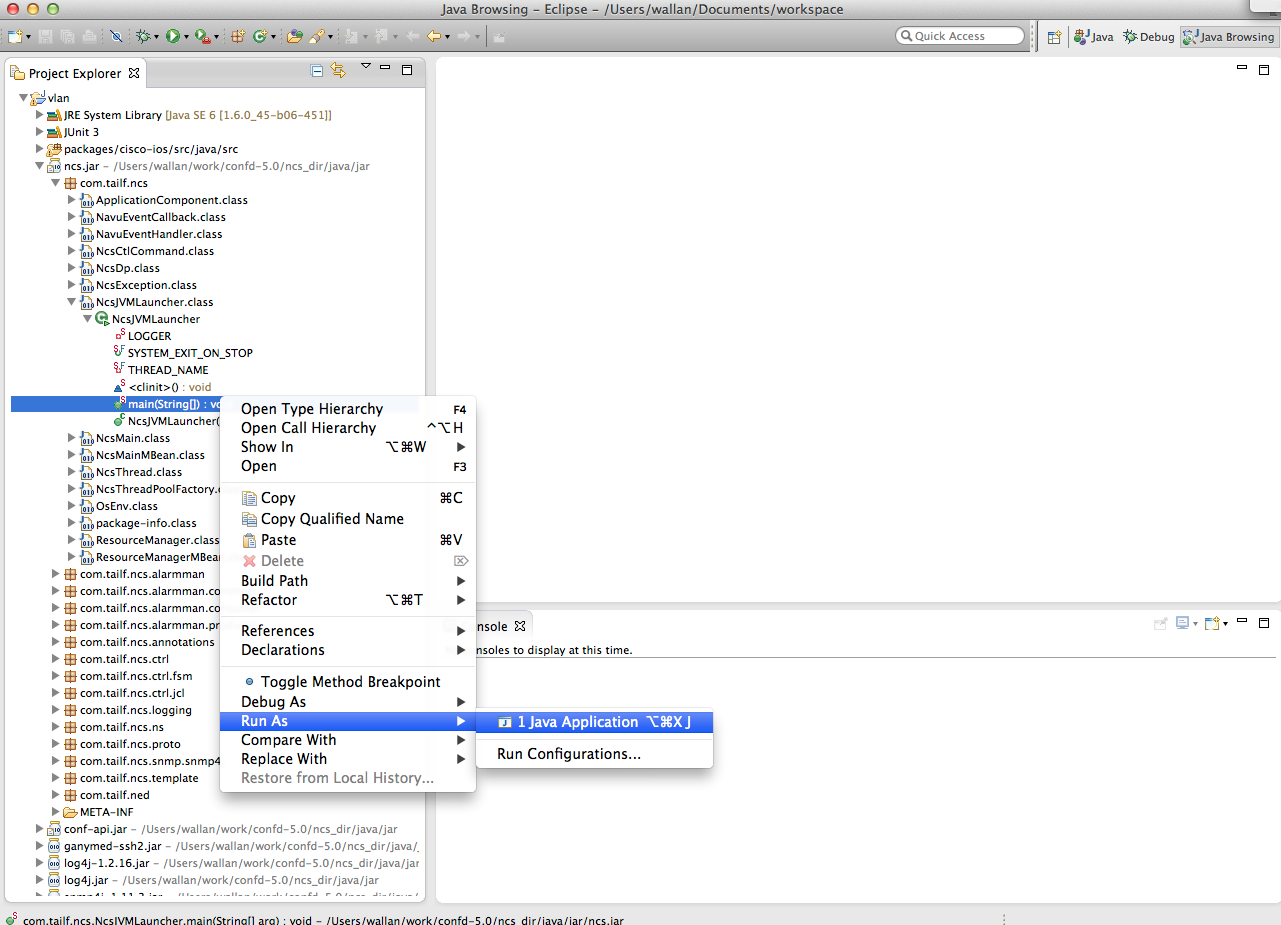Expand the conf-api.jar tree node
Viewport: 1281px width, 925px height.
pyautogui.click(x=40, y=829)
